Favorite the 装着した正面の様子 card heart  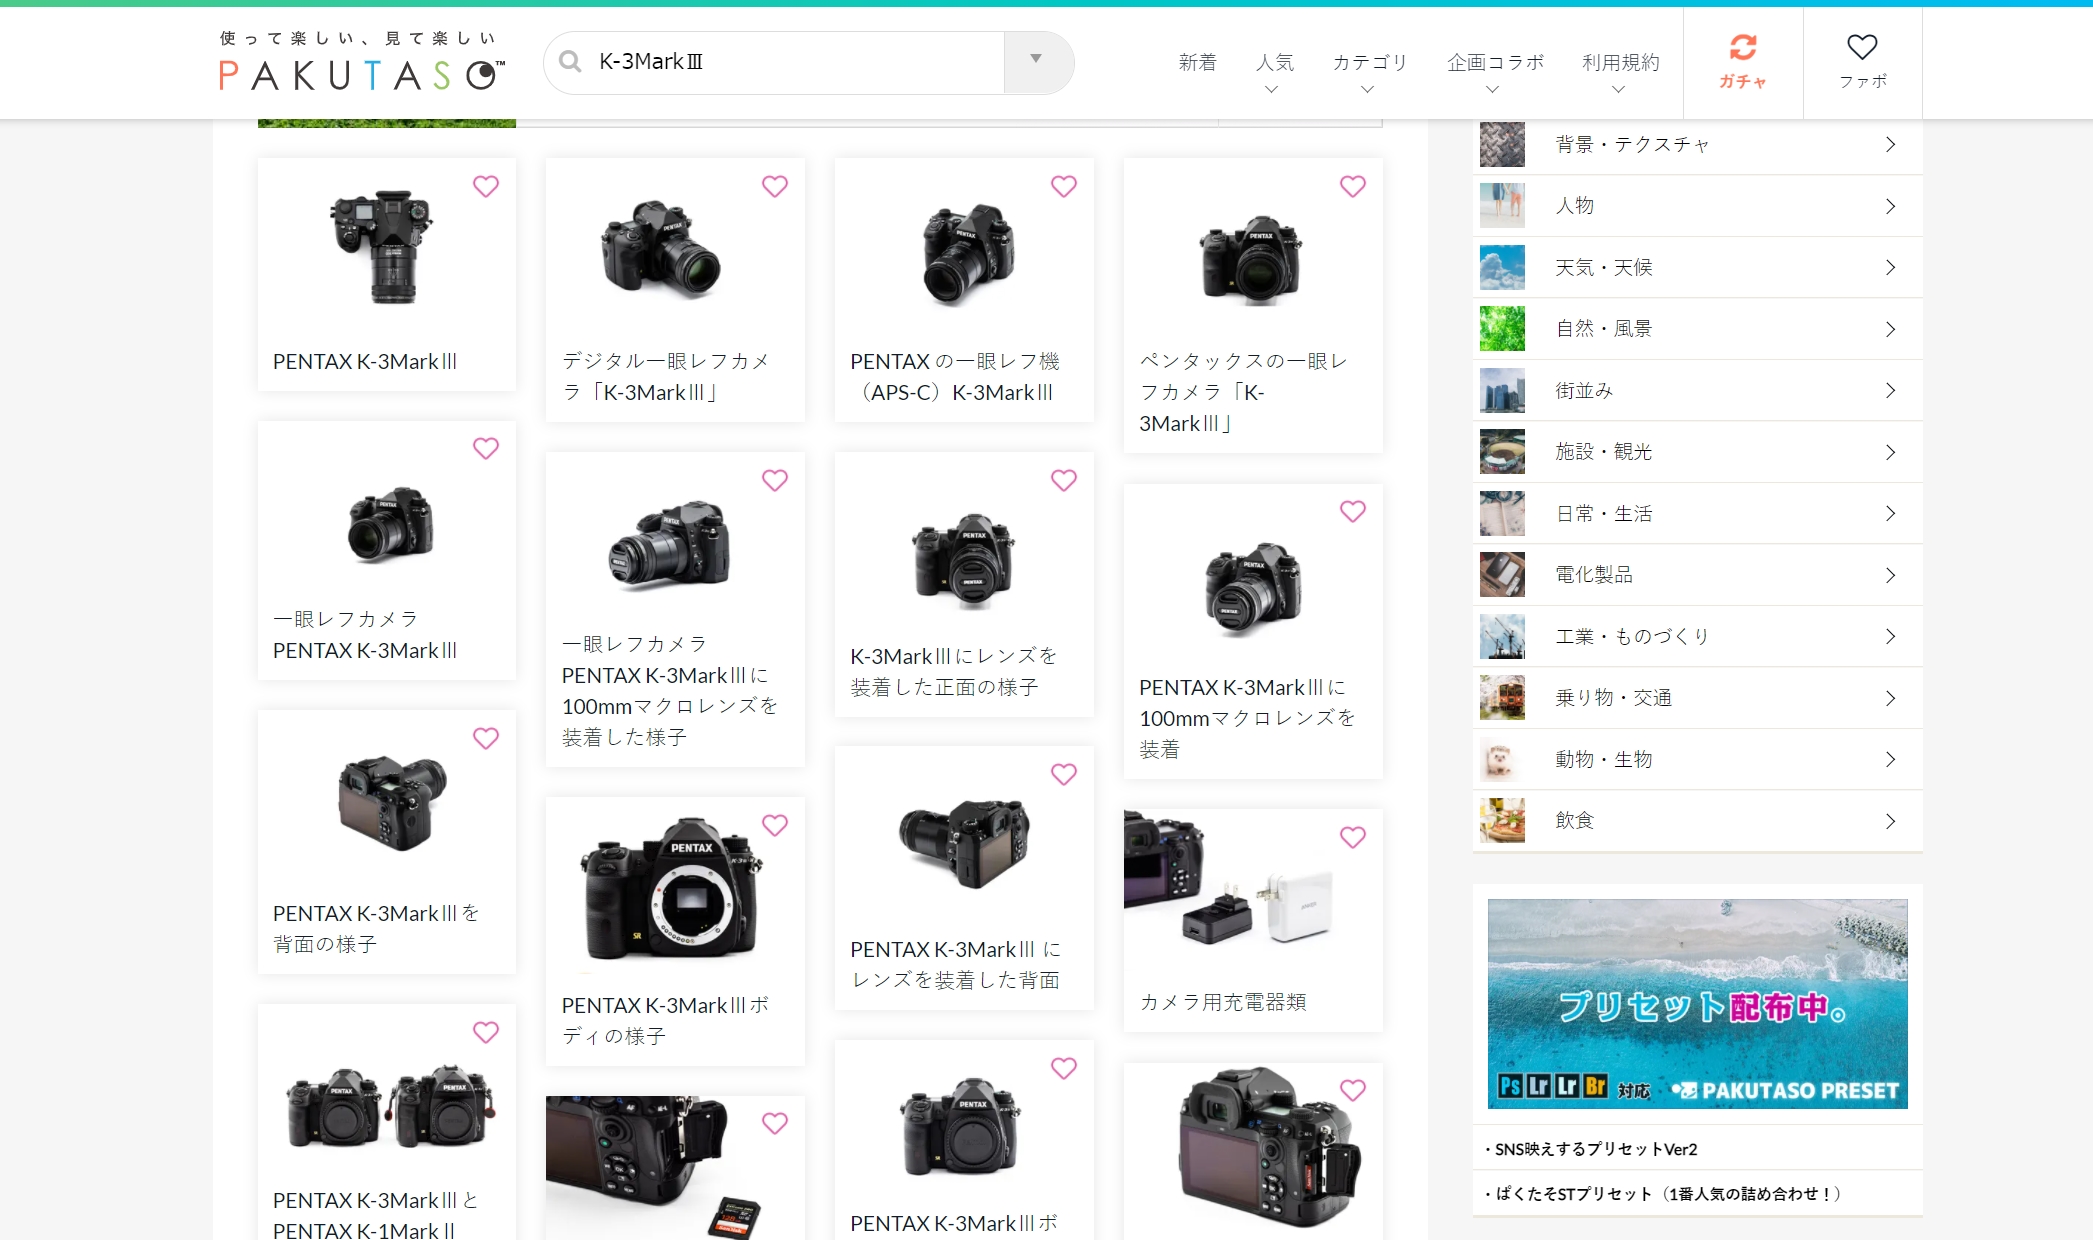(x=1064, y=480)
